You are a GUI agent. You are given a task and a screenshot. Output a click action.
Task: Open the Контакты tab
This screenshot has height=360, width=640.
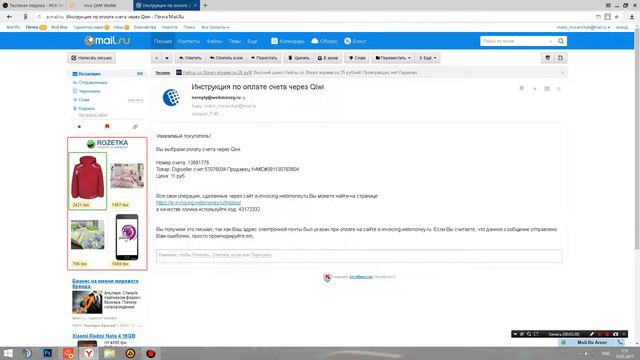tap(189, 41)
